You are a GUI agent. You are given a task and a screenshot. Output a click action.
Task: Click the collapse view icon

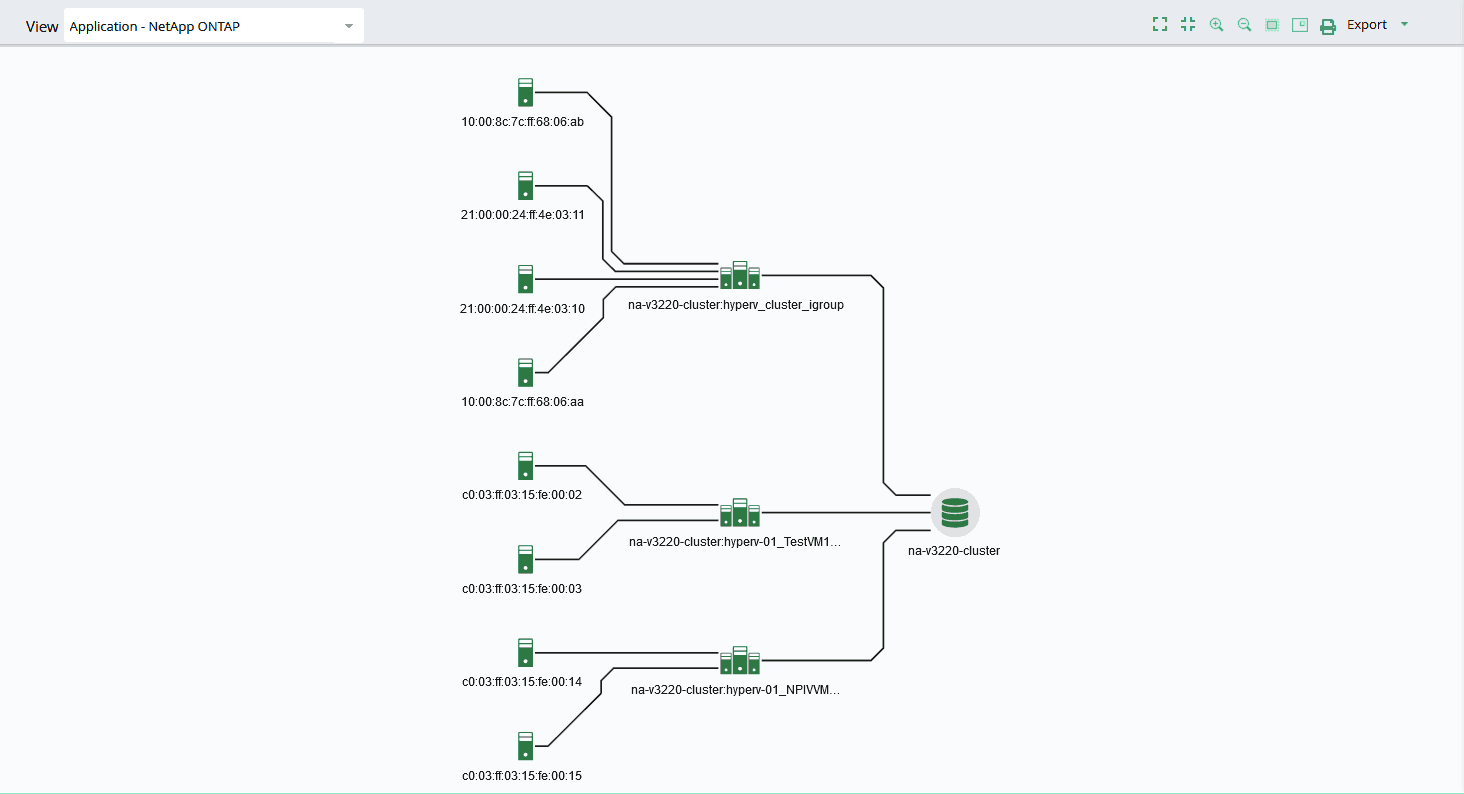pyautogui.click(x=1188, y=25)
